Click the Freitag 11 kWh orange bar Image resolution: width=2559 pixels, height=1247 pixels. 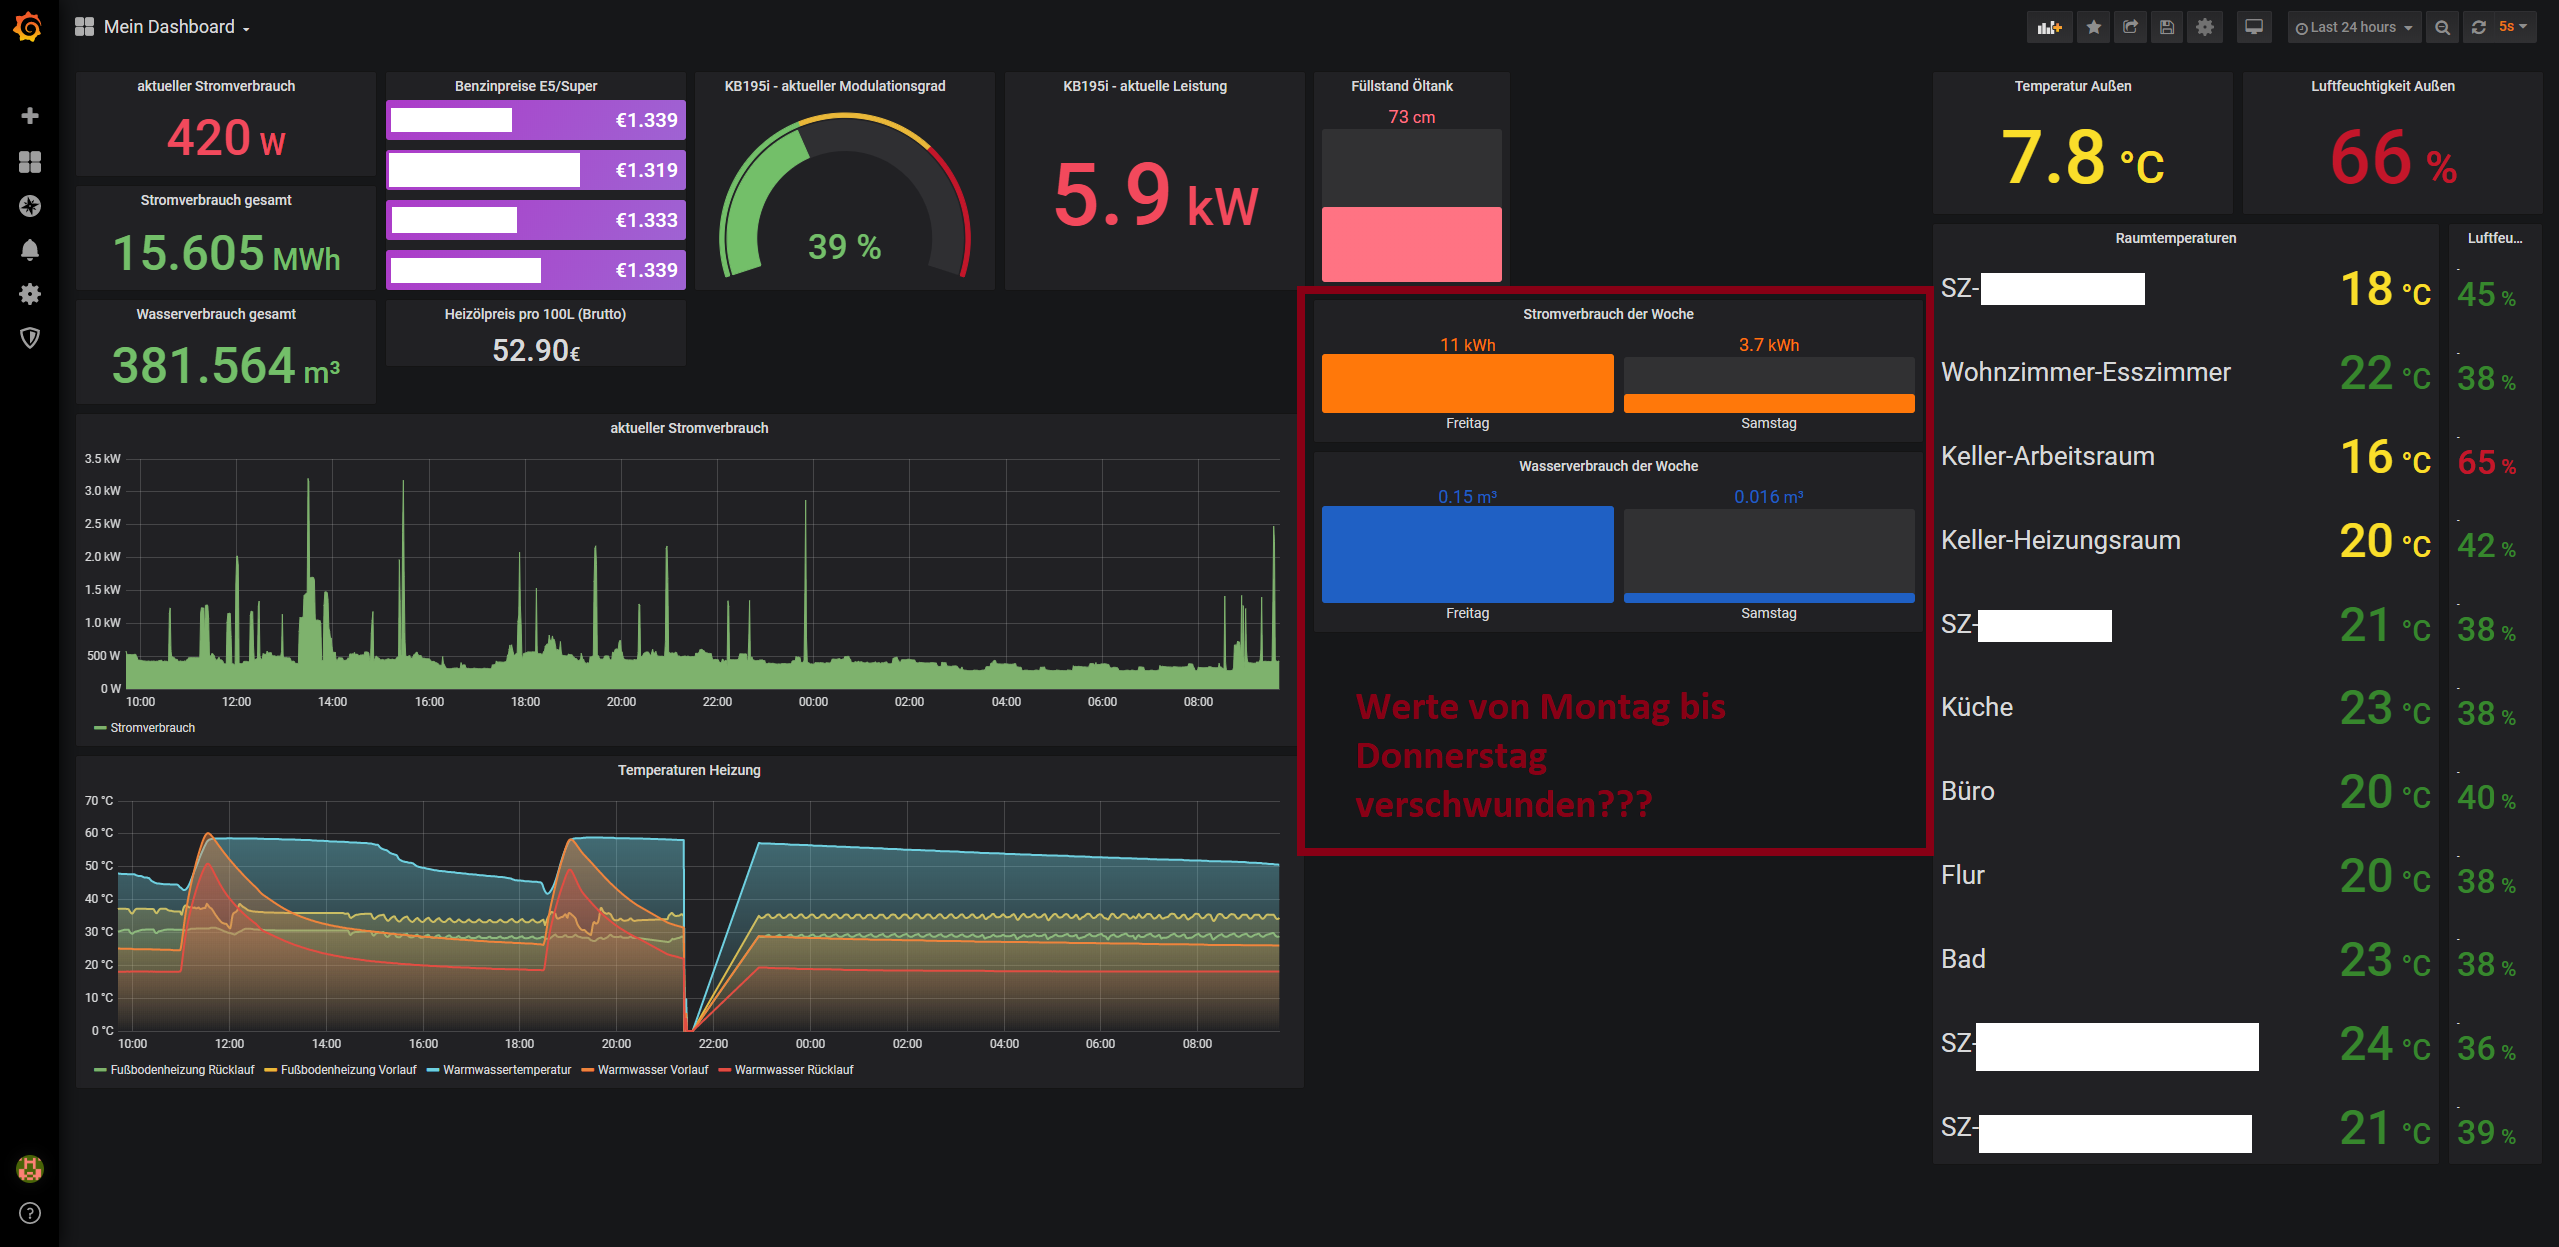1467,383
